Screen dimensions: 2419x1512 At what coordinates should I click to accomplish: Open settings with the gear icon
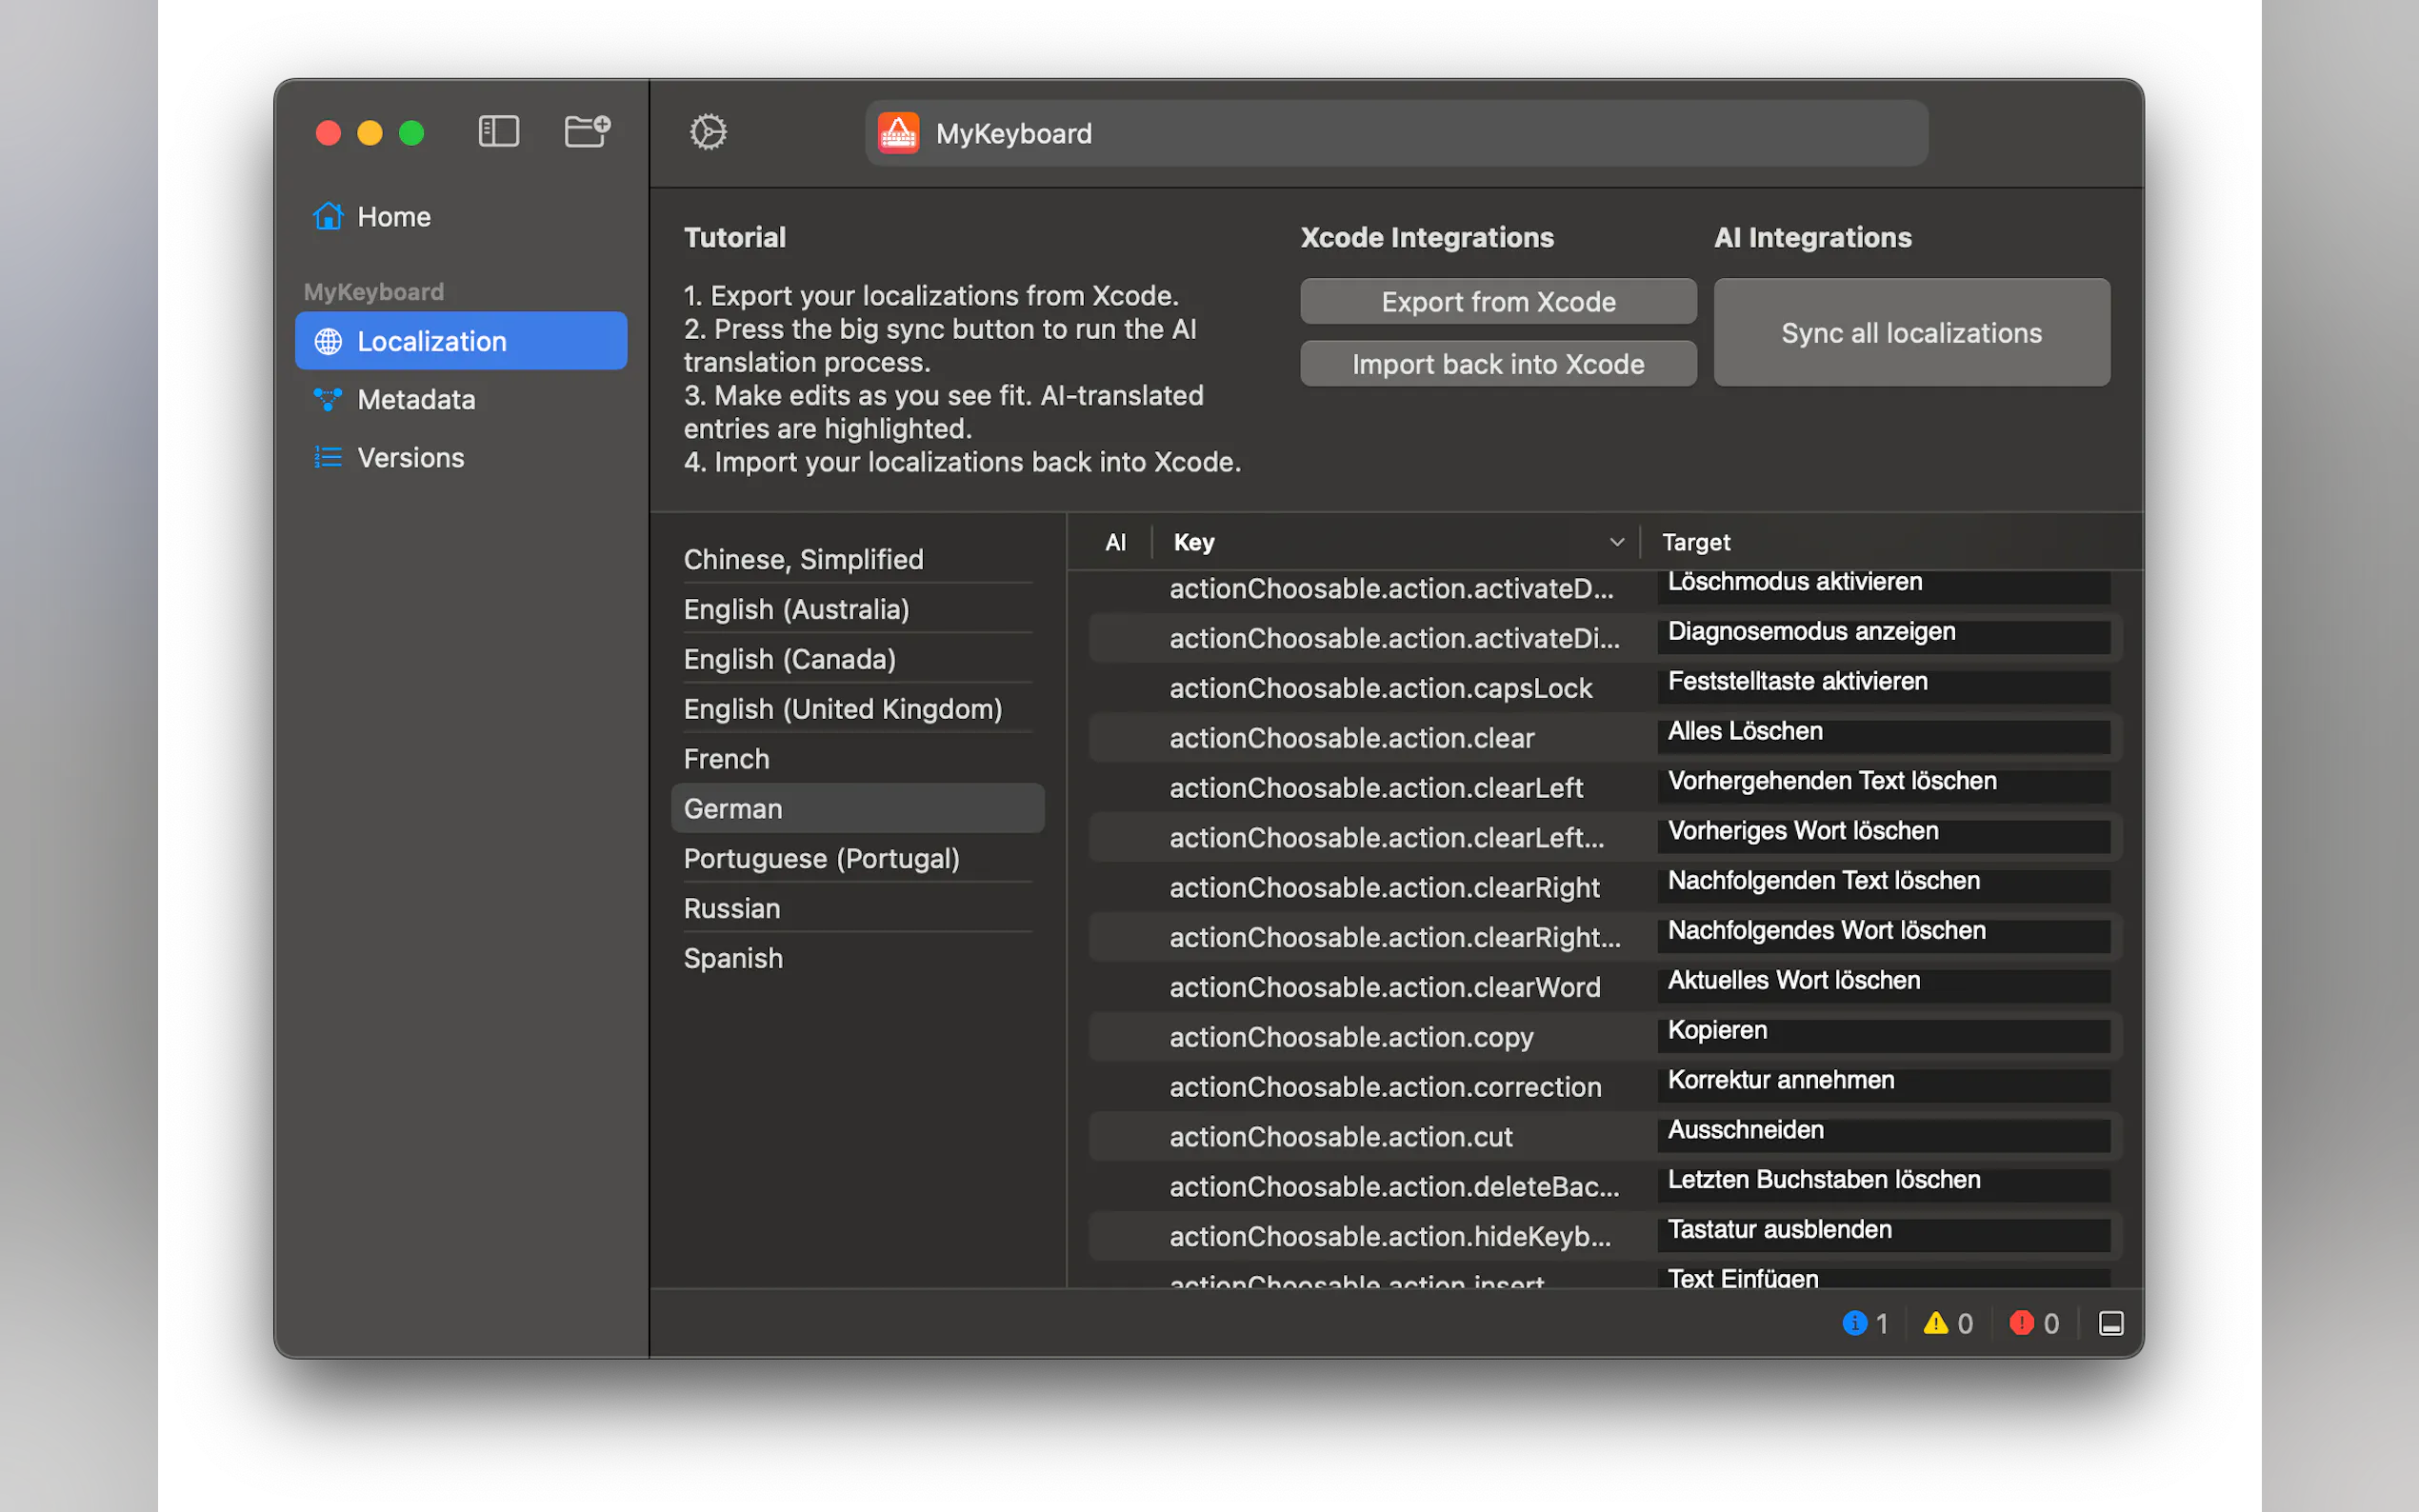coord(708,132)
